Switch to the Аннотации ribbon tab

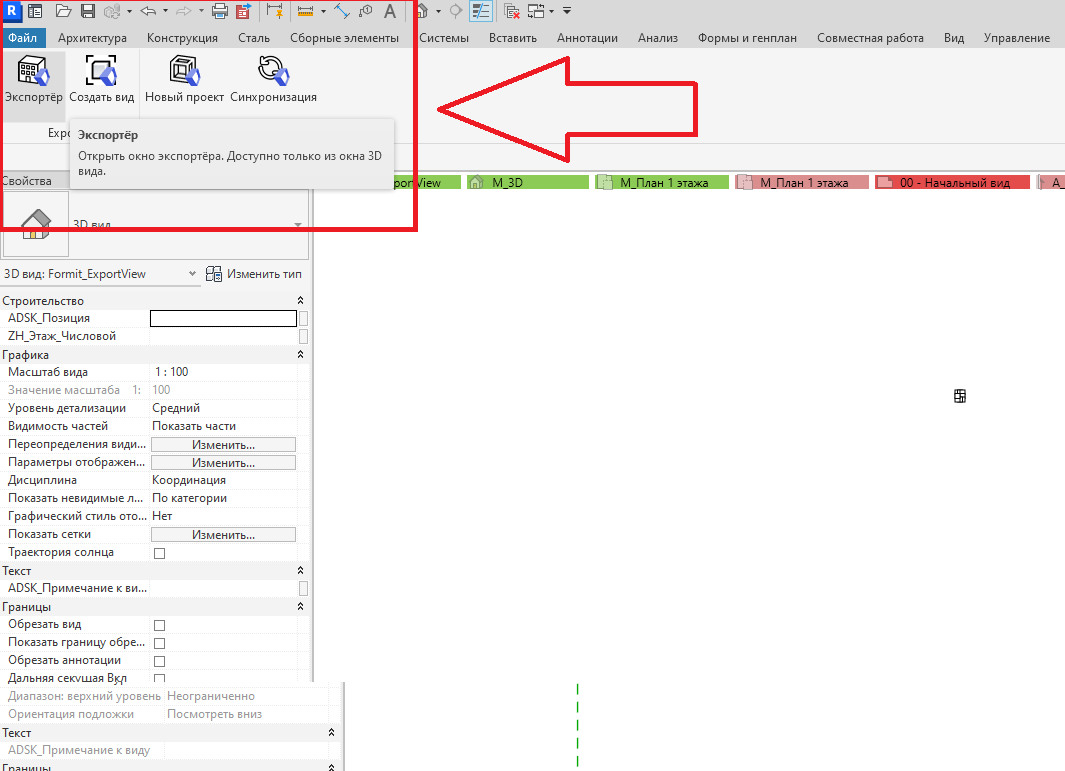[588, 38]
